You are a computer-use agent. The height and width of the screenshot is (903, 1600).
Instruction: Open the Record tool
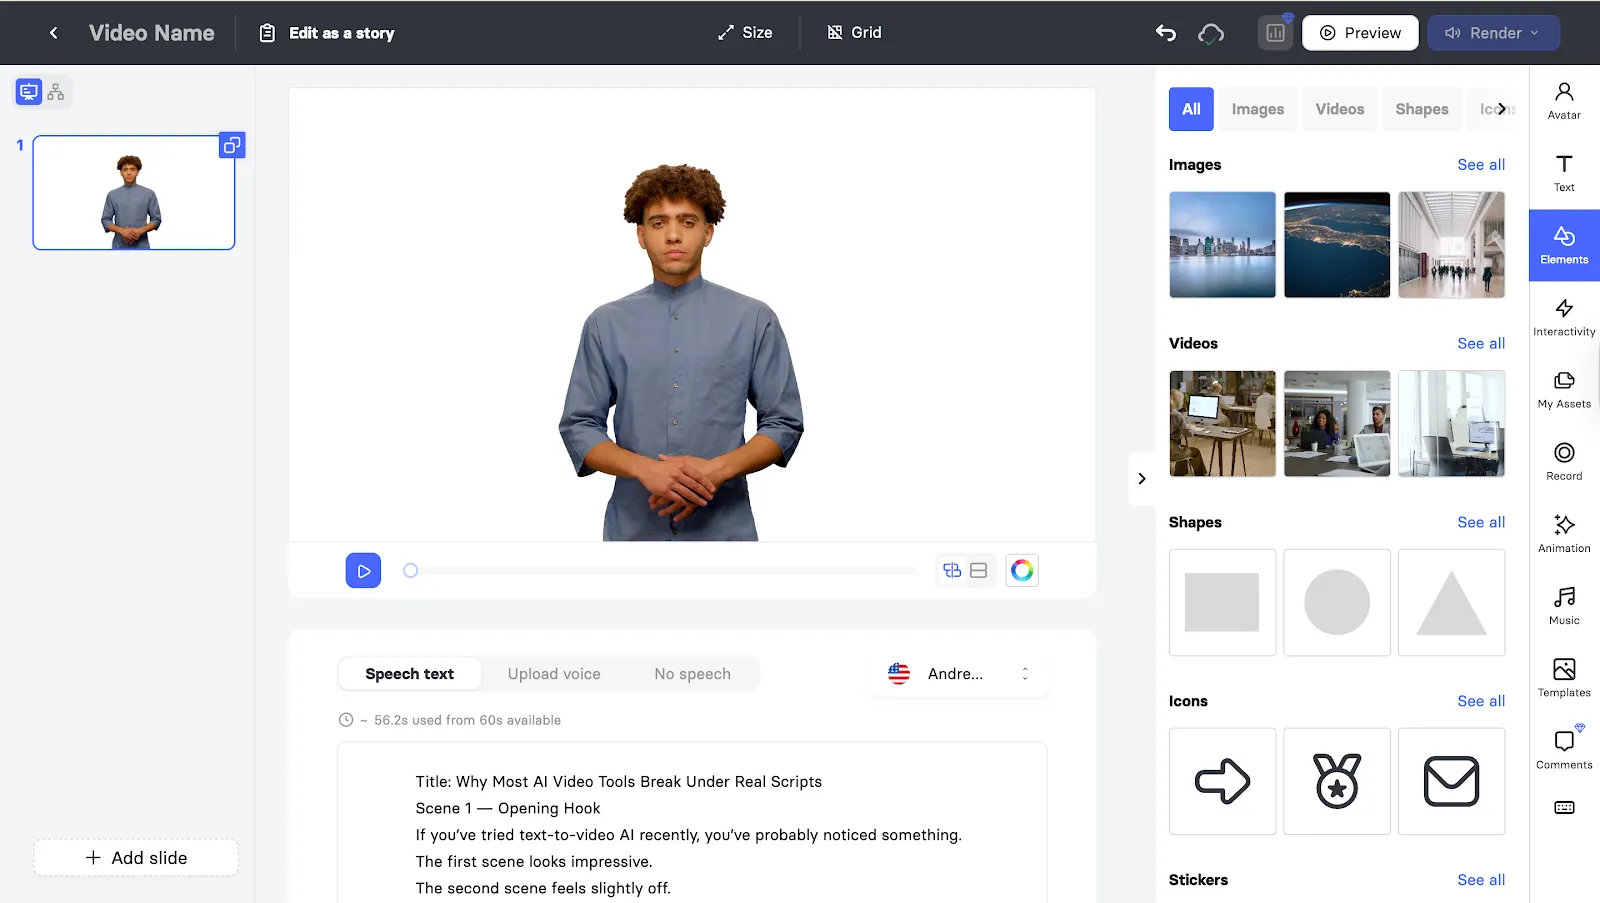coord(1564,461)
